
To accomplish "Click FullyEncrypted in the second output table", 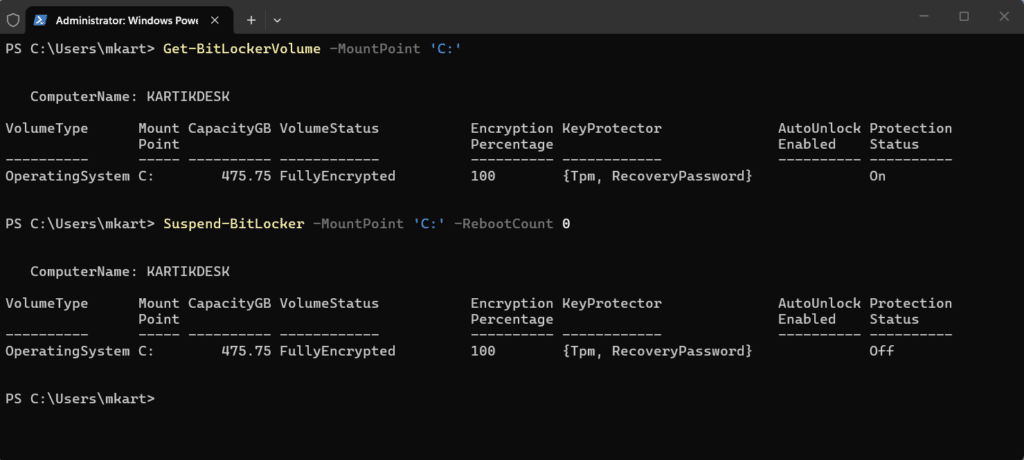I will pyautogui.click(x=337, y=351).
